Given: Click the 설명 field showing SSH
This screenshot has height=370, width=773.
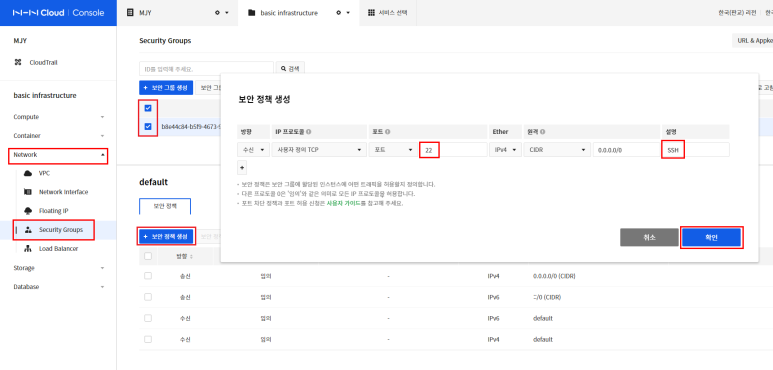Looking at the screenshot, I should point(695,150).
